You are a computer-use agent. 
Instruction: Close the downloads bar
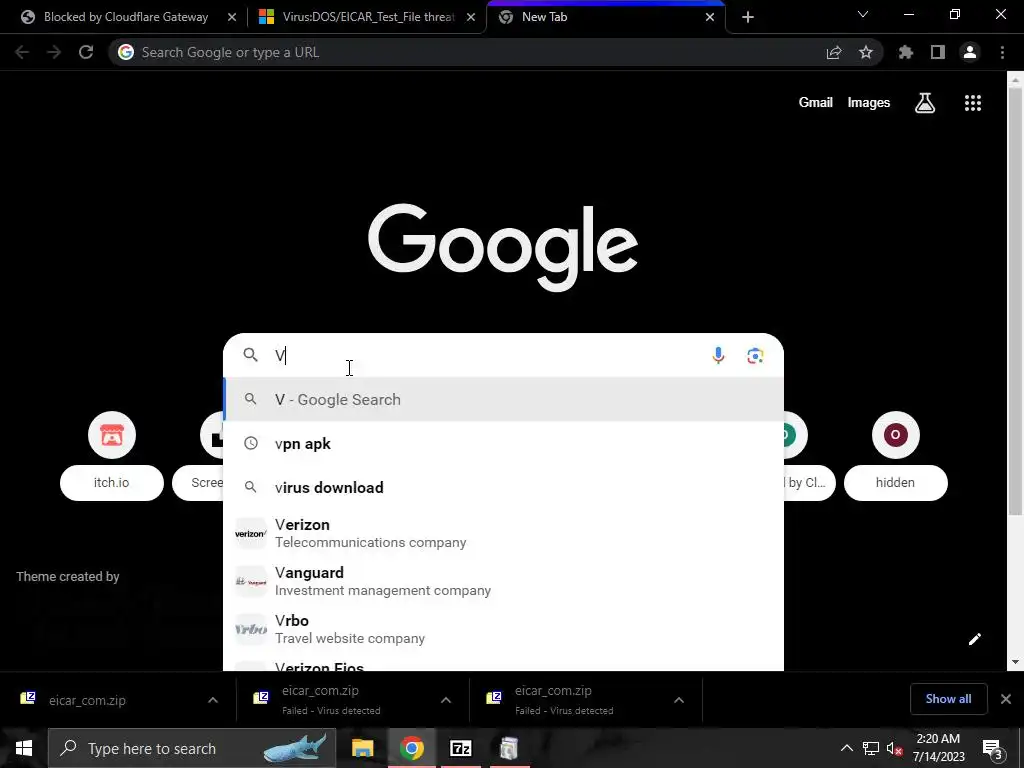pyautogui.click(x=1006, y=699)
